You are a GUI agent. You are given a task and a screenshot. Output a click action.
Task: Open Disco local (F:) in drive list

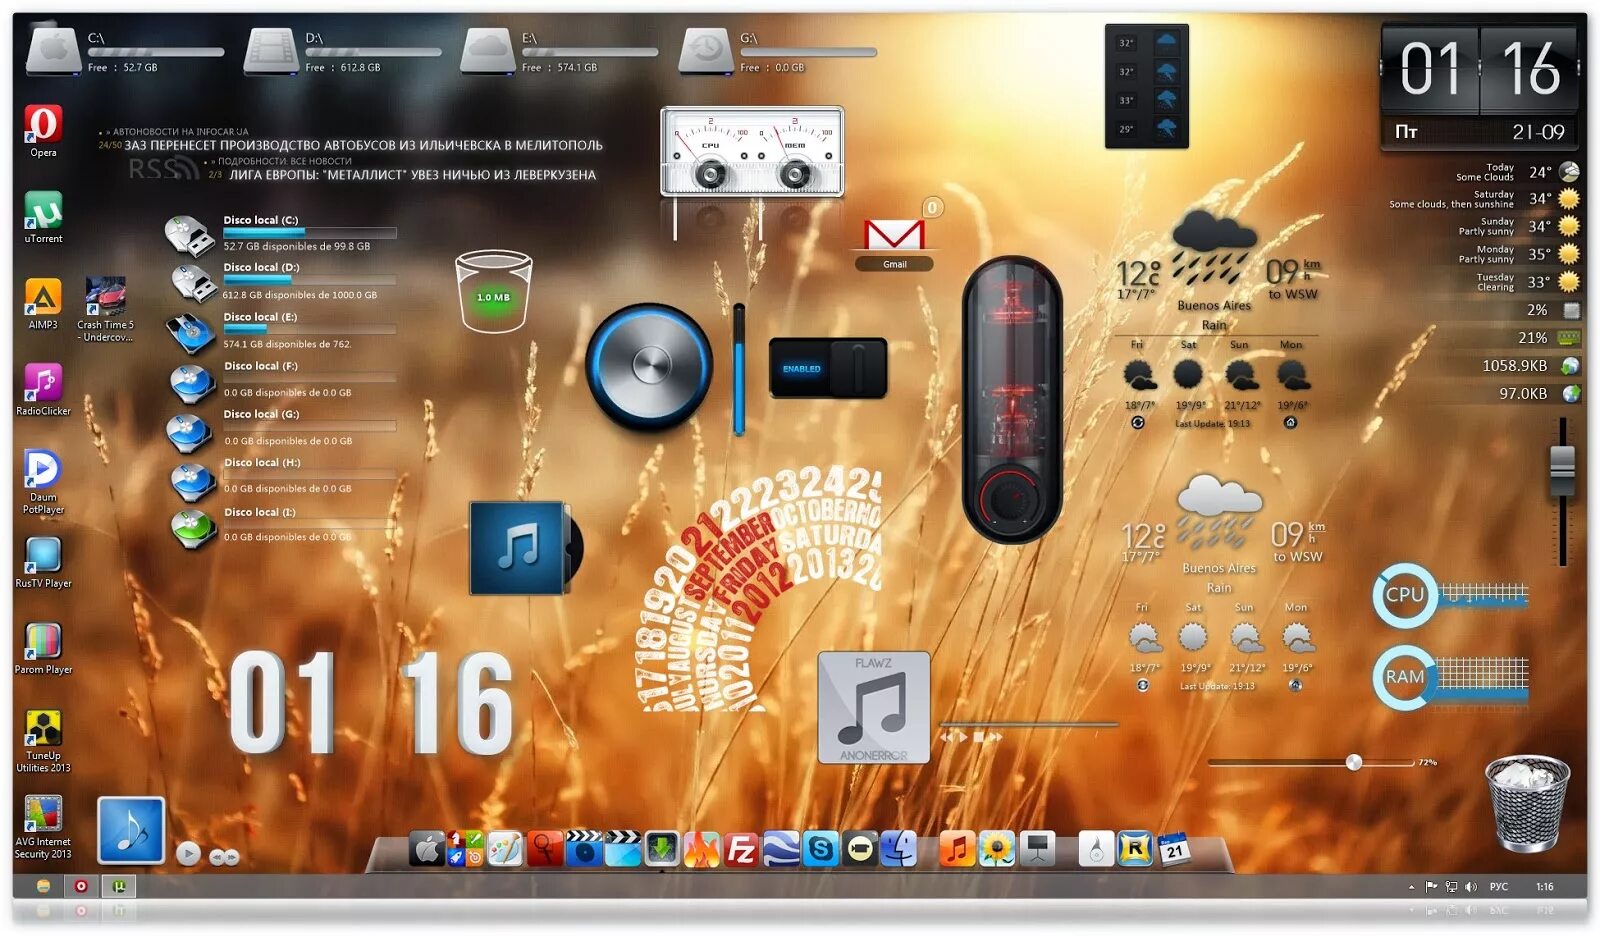pyautogui.click(x=281, y=380)
